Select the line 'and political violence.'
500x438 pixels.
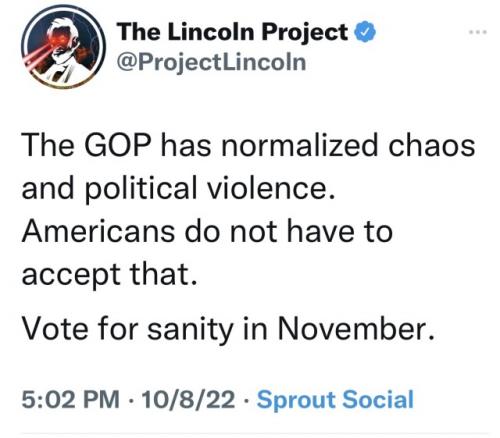178,189
